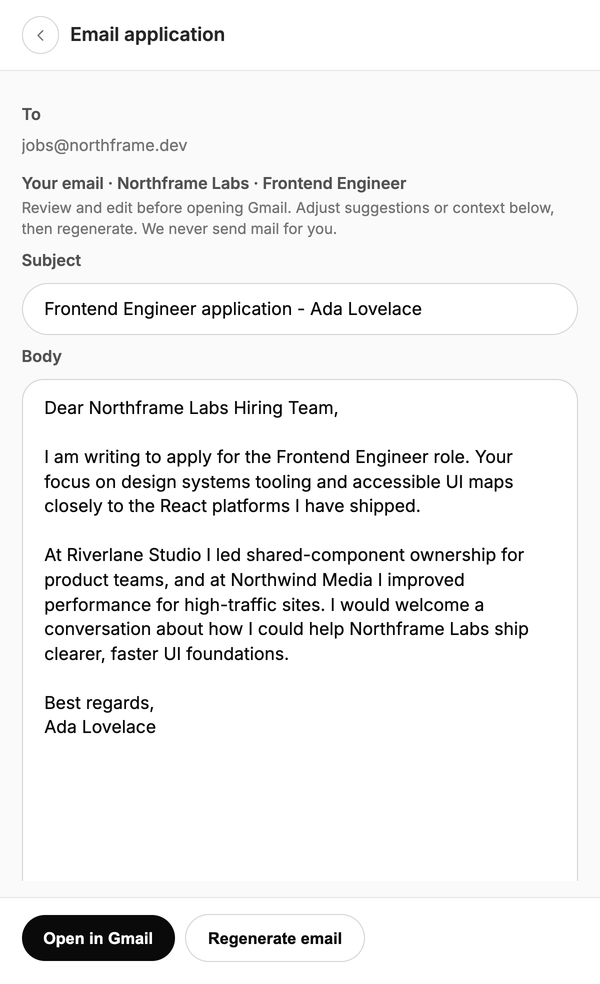Click the 'Email application' page title
This screenshot has height=984, width=600.
[147, 35]
